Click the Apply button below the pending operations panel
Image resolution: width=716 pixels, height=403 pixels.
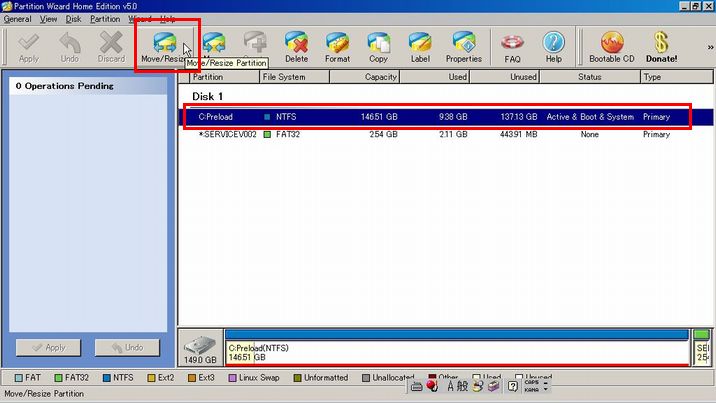pyautogui.click(x=48, y=348)
